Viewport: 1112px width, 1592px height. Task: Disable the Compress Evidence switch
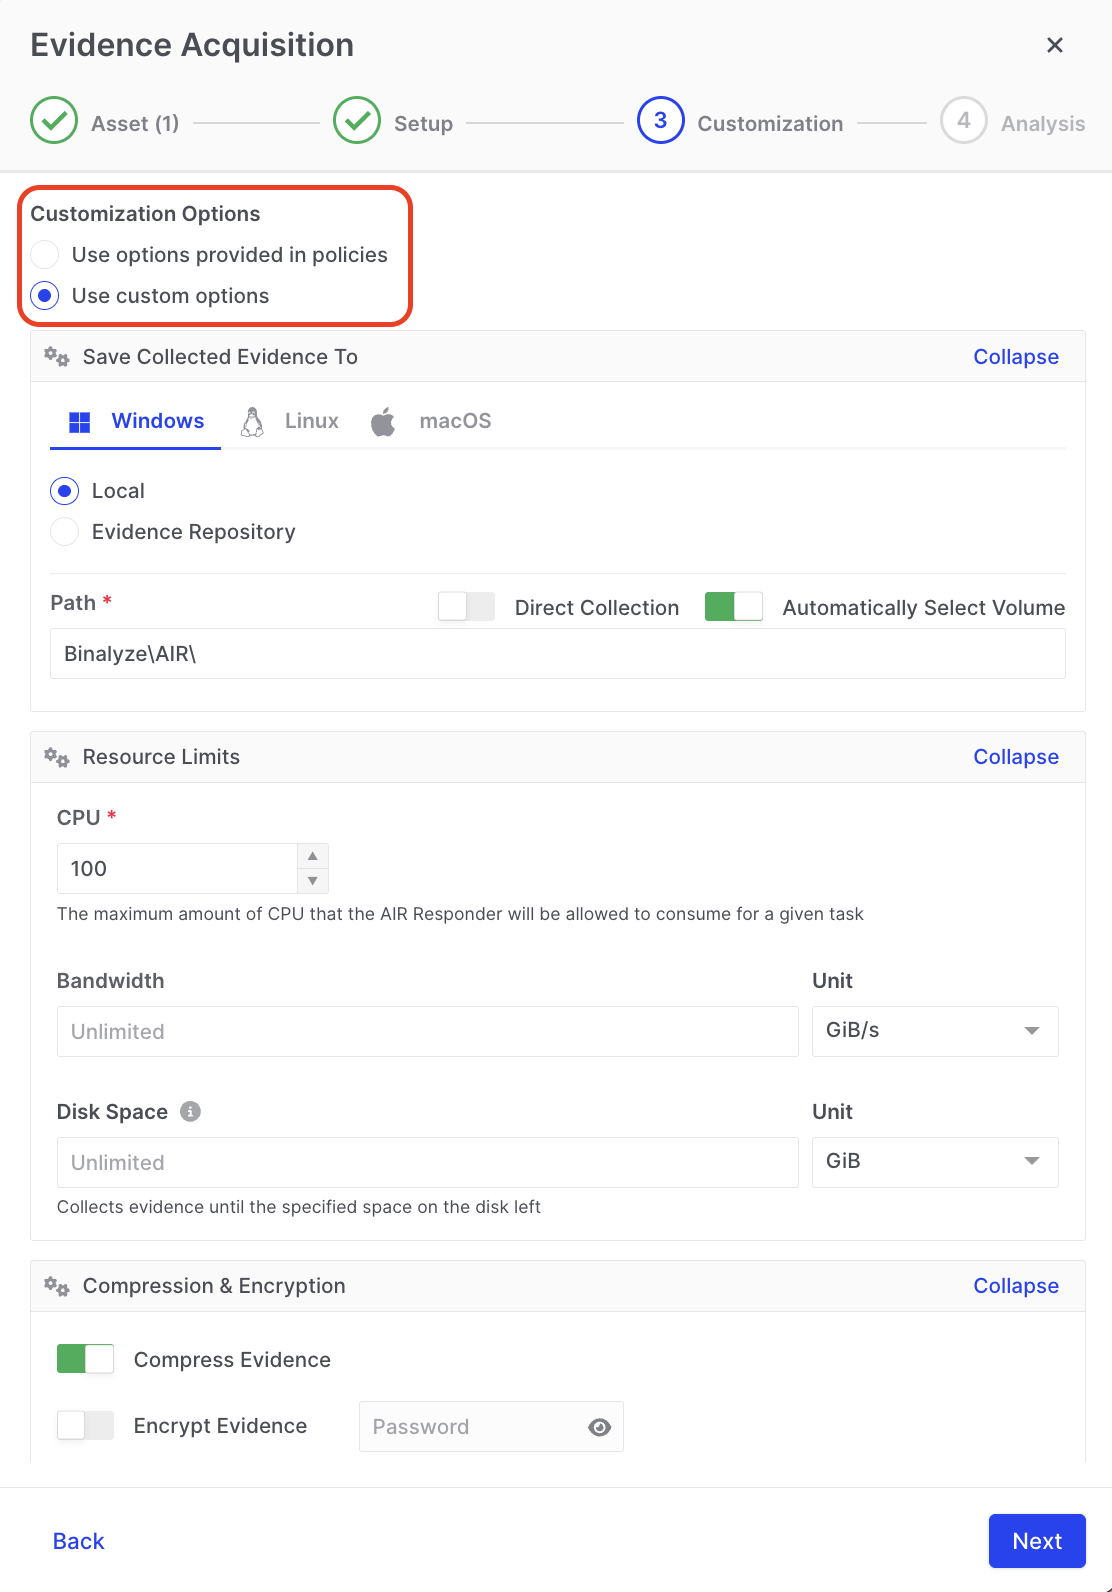[x=85, y=1359]
